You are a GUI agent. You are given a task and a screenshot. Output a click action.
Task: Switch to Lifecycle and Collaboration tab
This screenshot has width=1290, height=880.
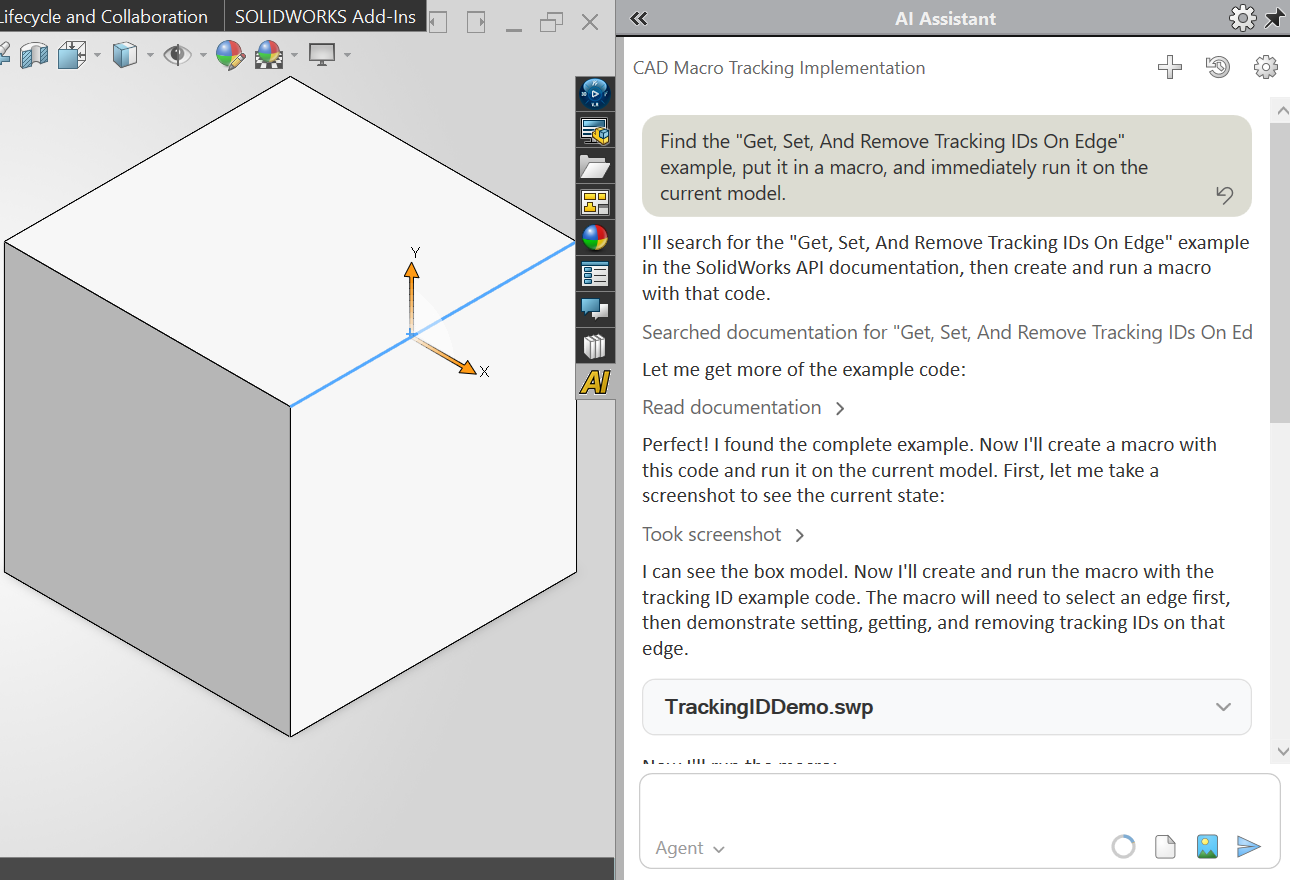coord(104,16)
